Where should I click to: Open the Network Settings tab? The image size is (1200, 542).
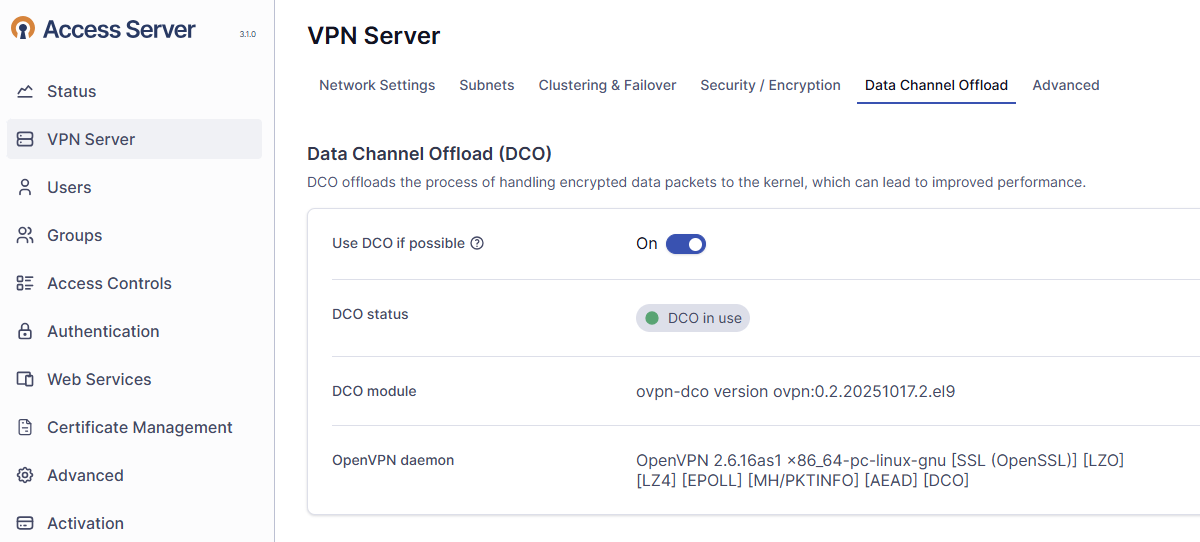pos(377,85)
